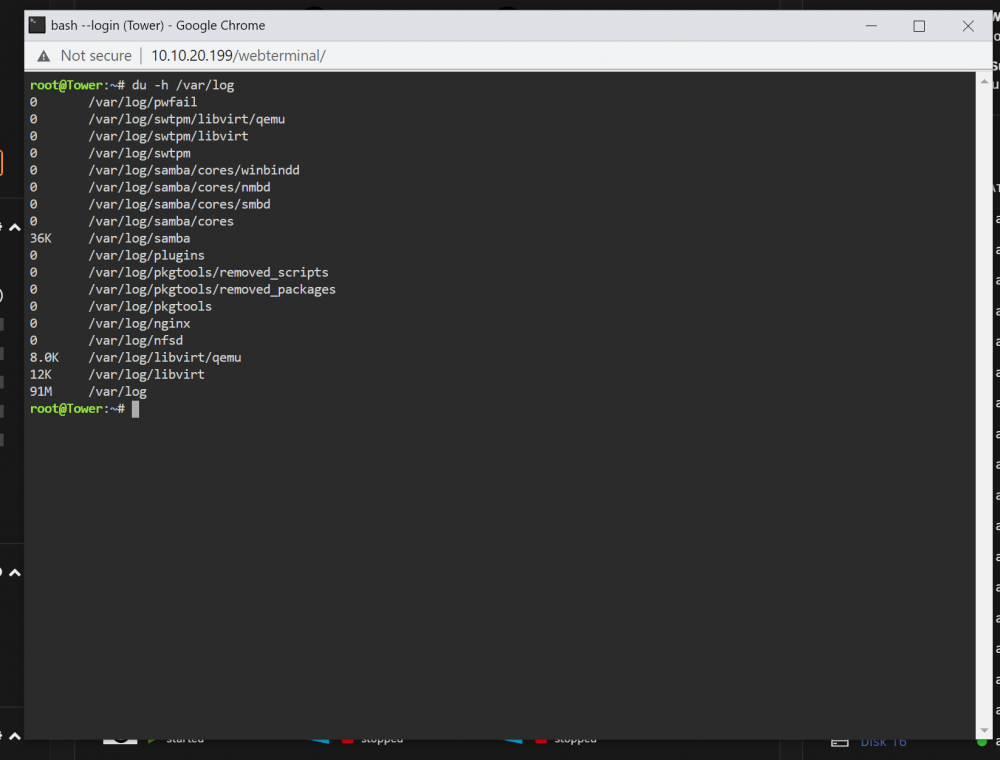Click the /var/log/libvirt/qemu path
Screen dimensions: 1000x760
[x=165, y=358]
